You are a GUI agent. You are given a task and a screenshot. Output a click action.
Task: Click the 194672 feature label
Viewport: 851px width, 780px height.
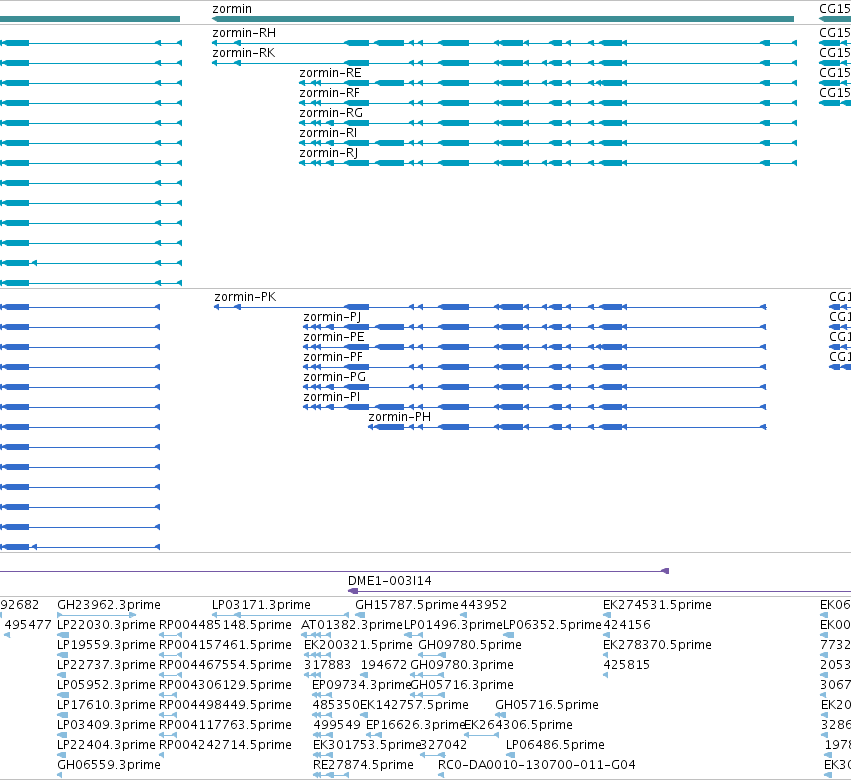tap(384, 665)
